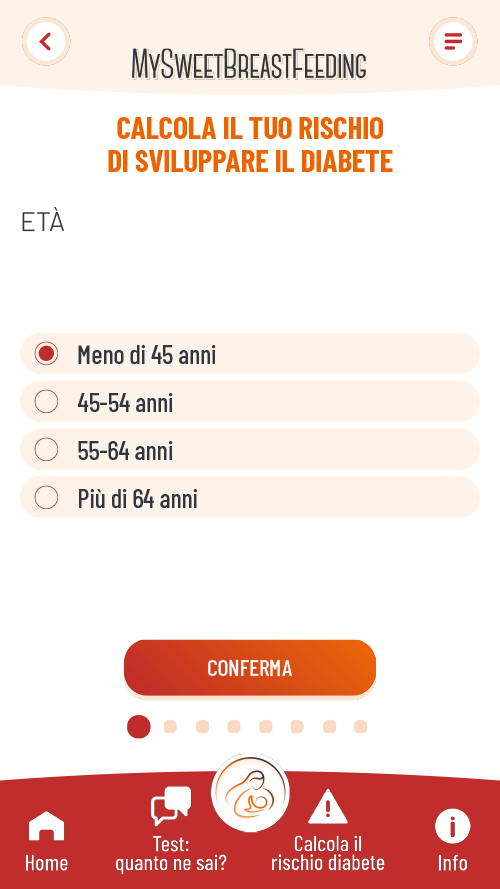
Task: Tap the Home house icon
Action: 46,826
